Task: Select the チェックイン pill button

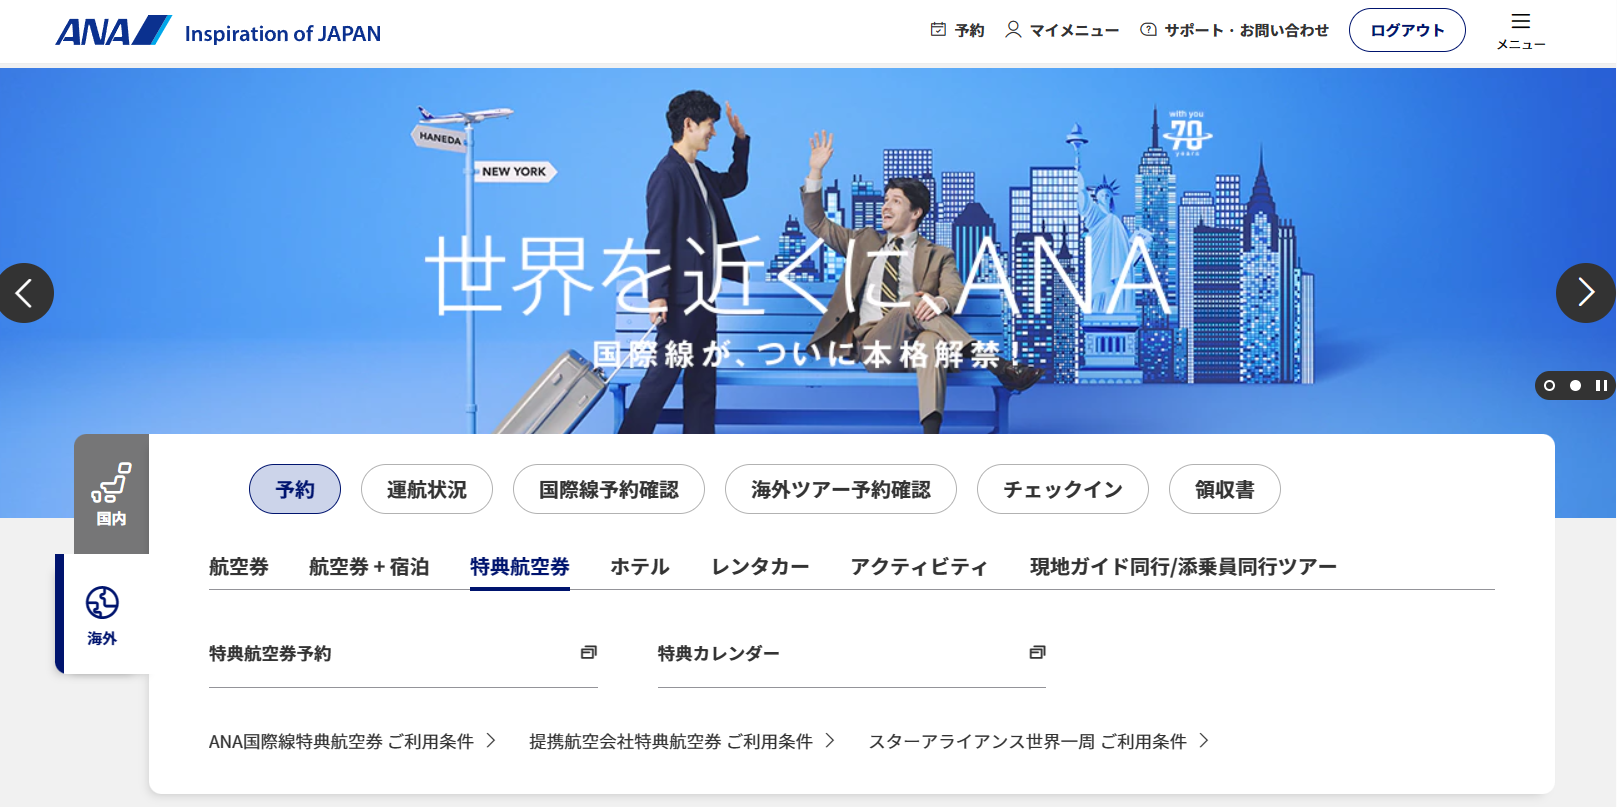Action: pyautogui.click(x=1063, y=489)
